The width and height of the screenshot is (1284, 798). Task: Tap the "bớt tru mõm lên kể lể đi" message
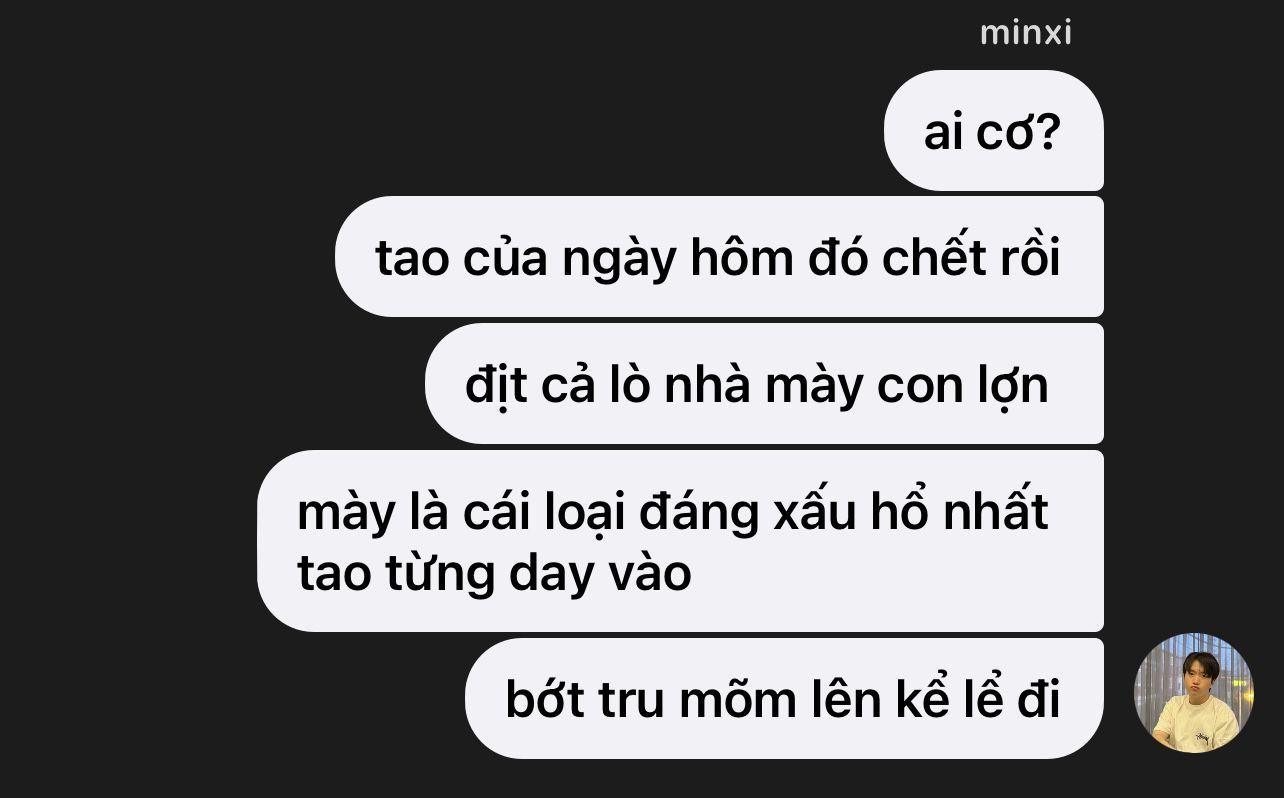784,698
